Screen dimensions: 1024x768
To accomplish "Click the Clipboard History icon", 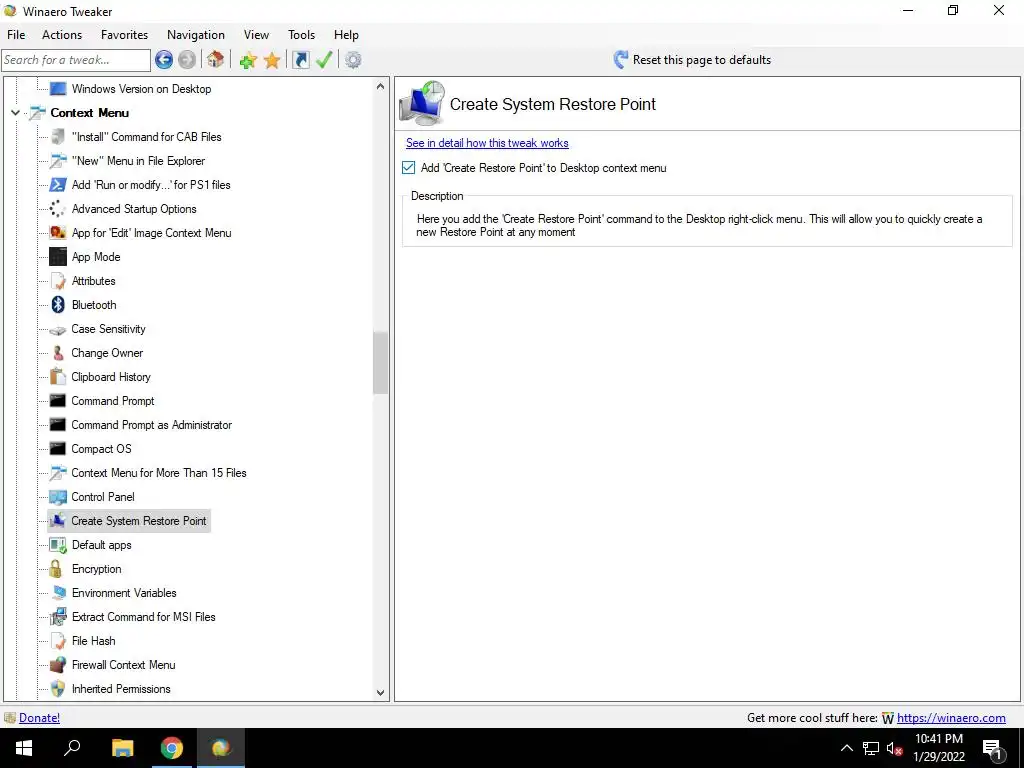I will coord(57,376).
